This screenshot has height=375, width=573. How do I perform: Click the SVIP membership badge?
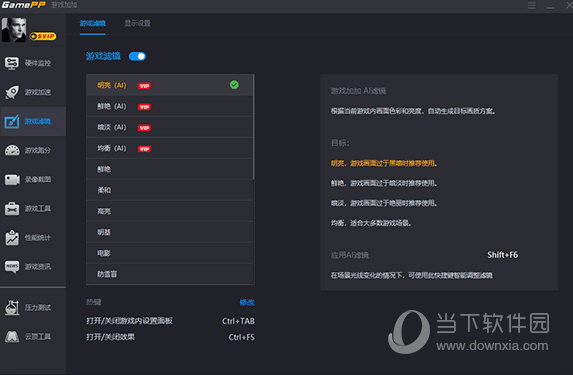click(x=43, y=36)
